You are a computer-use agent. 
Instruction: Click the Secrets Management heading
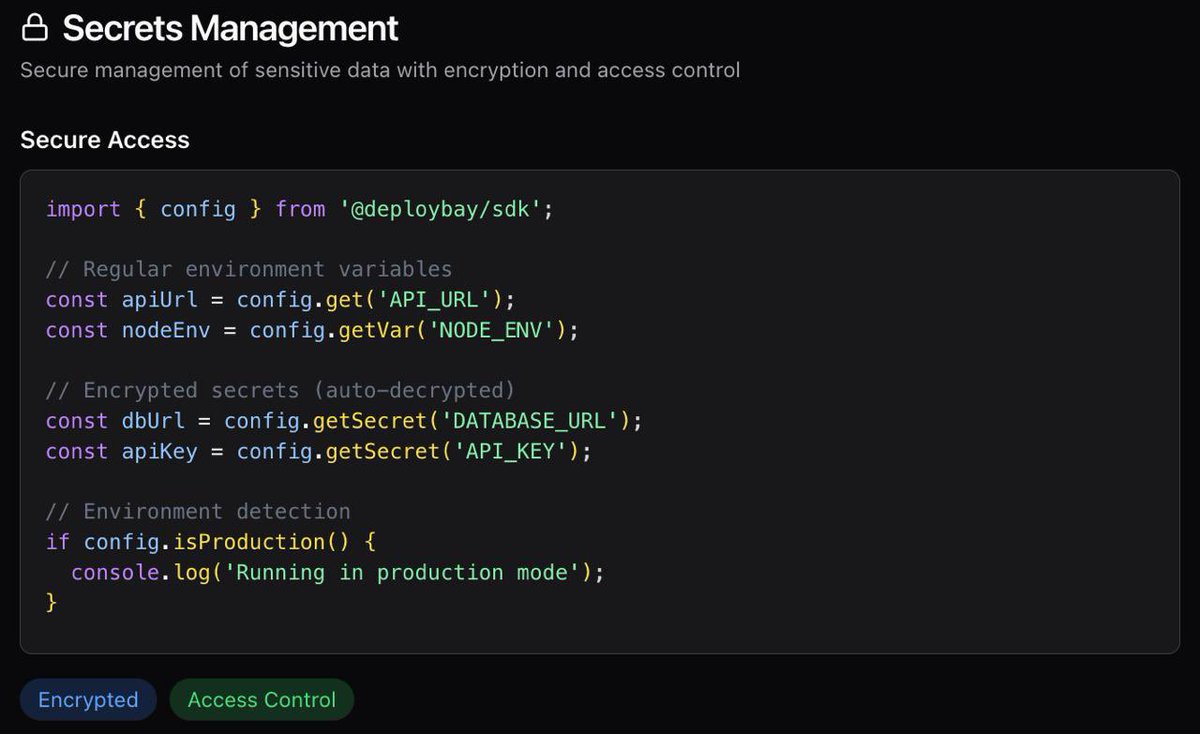[230, 29]
